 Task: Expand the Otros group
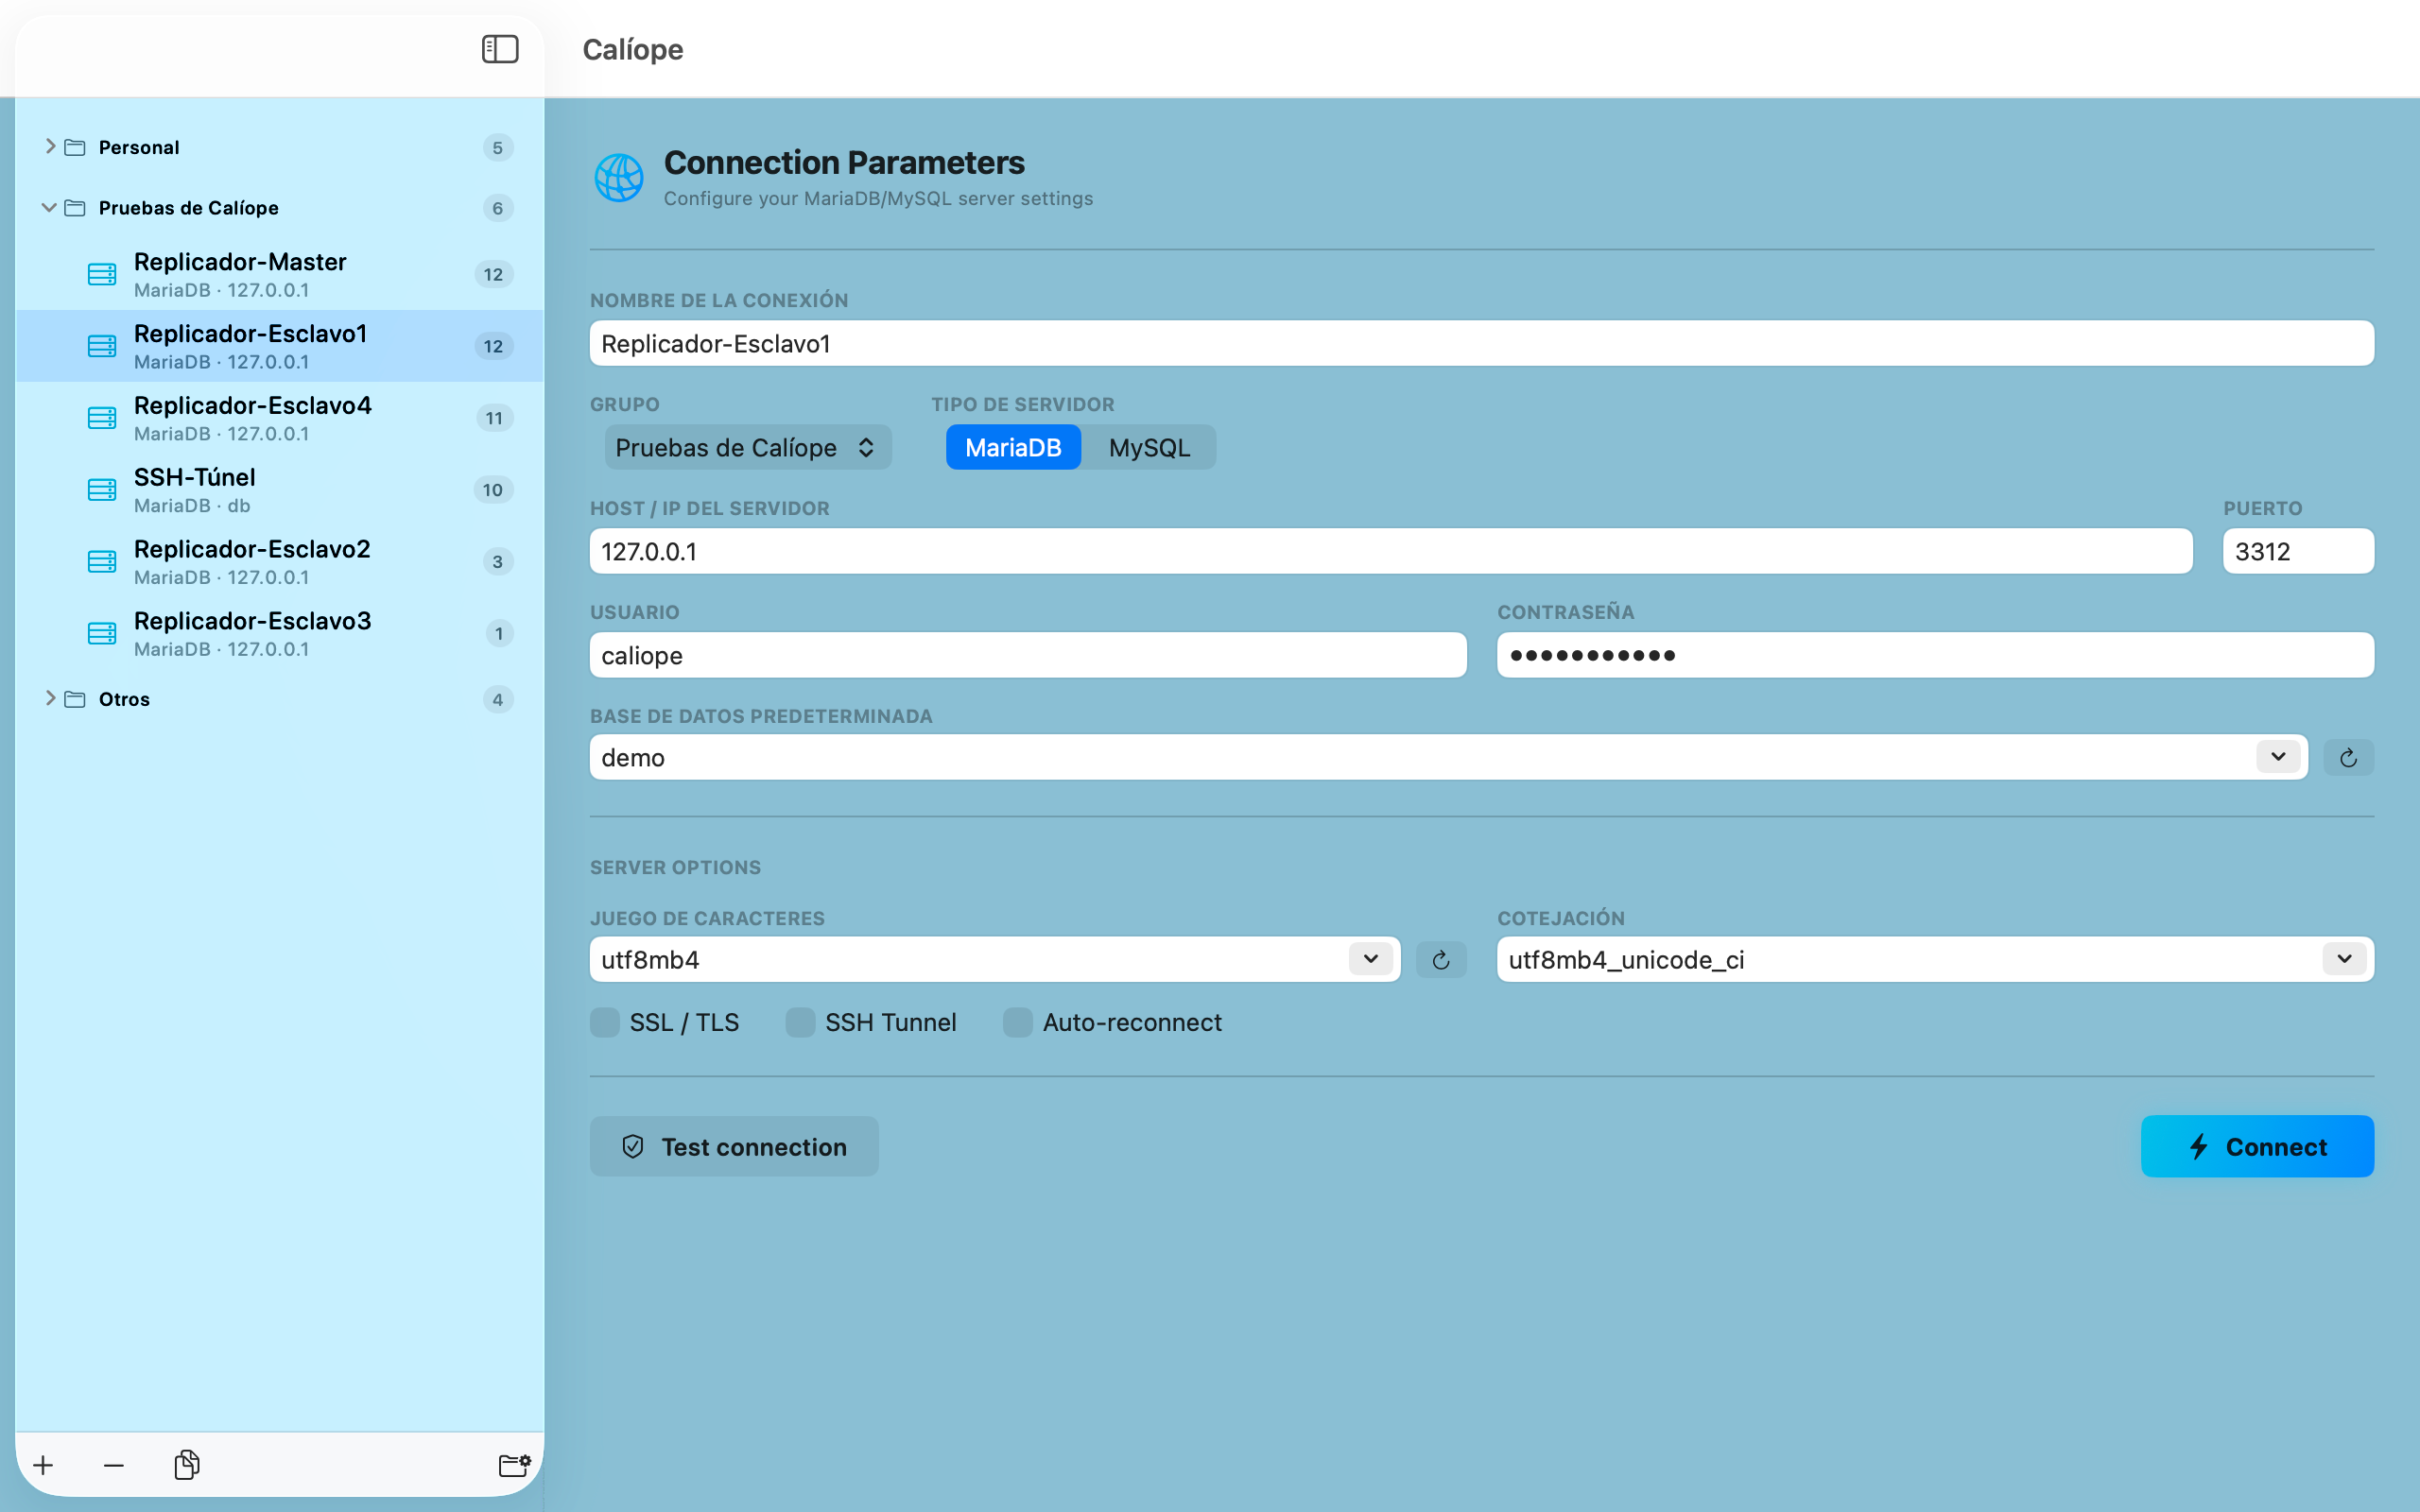tap(49, 698)
